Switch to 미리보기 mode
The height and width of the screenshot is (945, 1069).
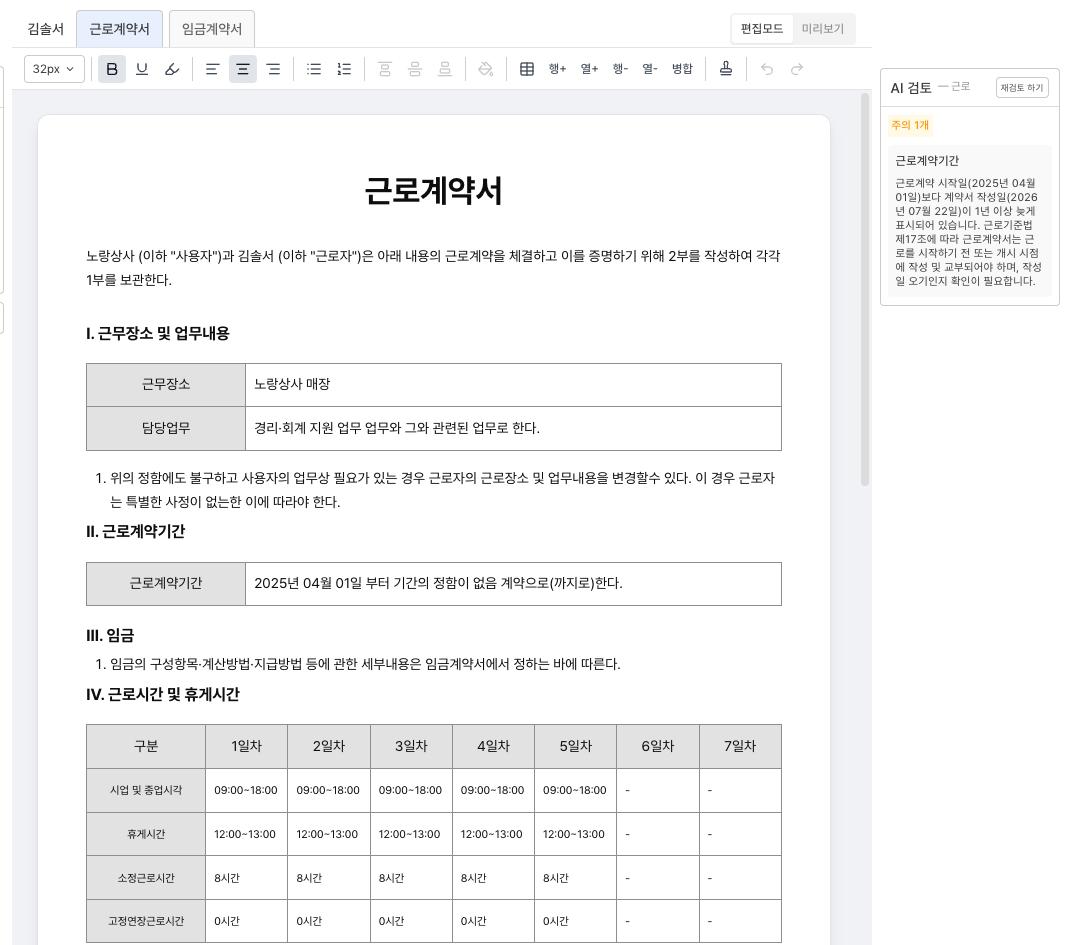pos(823,29)
